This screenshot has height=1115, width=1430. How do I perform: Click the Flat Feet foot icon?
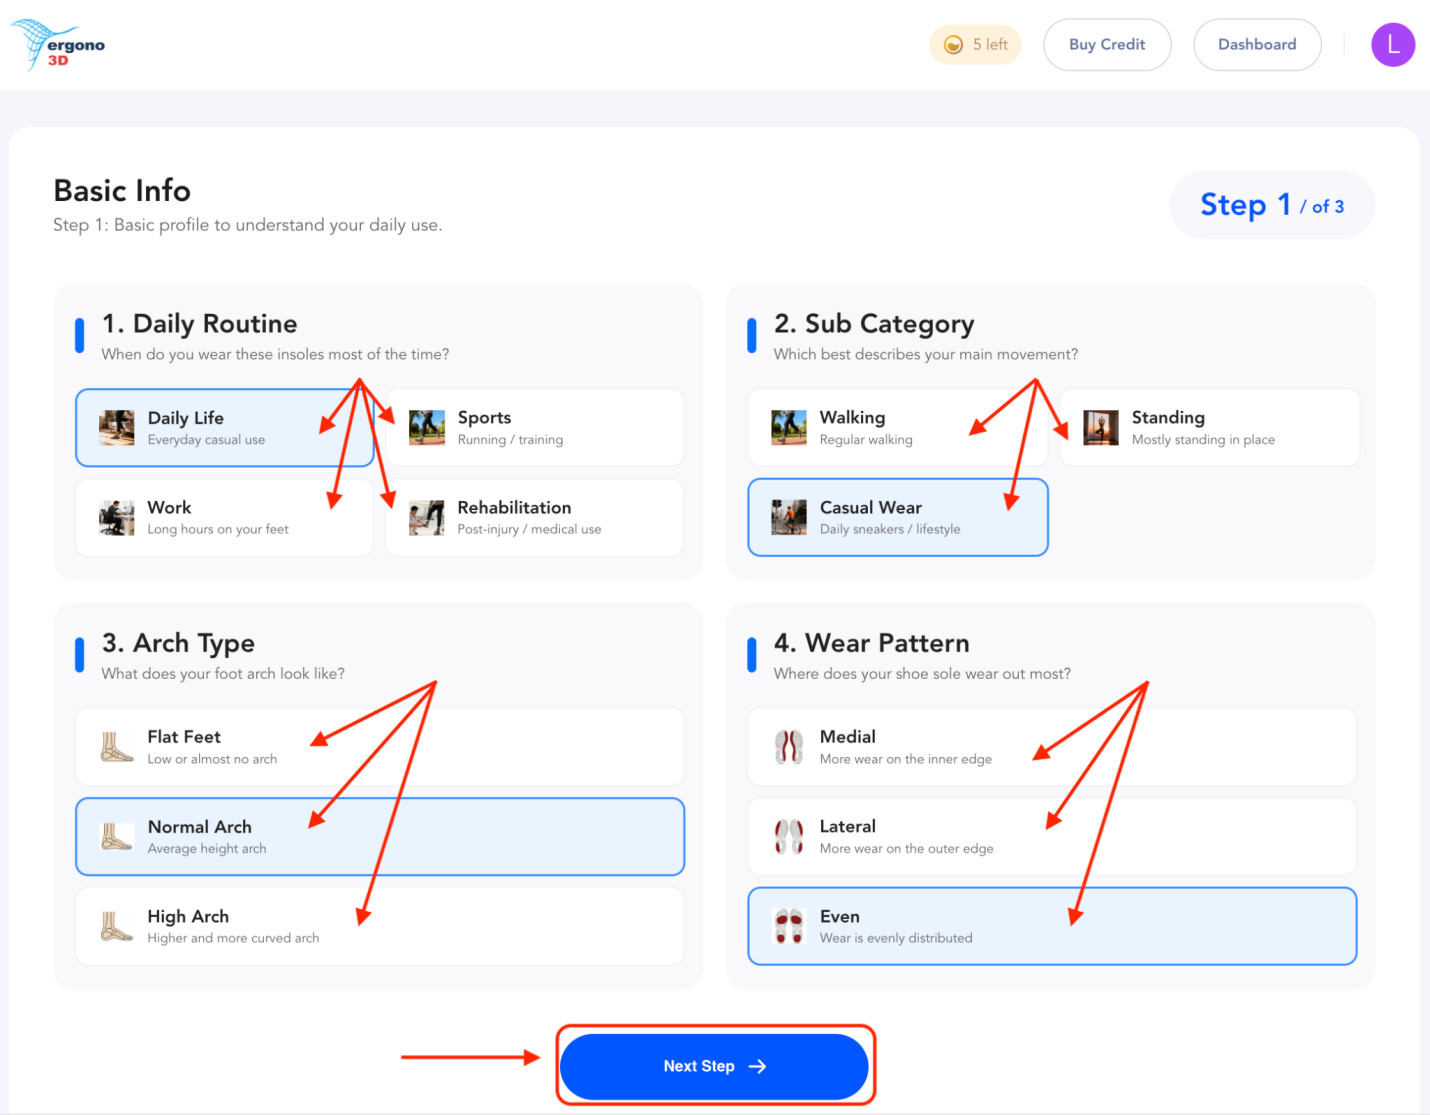pos(116,747)
